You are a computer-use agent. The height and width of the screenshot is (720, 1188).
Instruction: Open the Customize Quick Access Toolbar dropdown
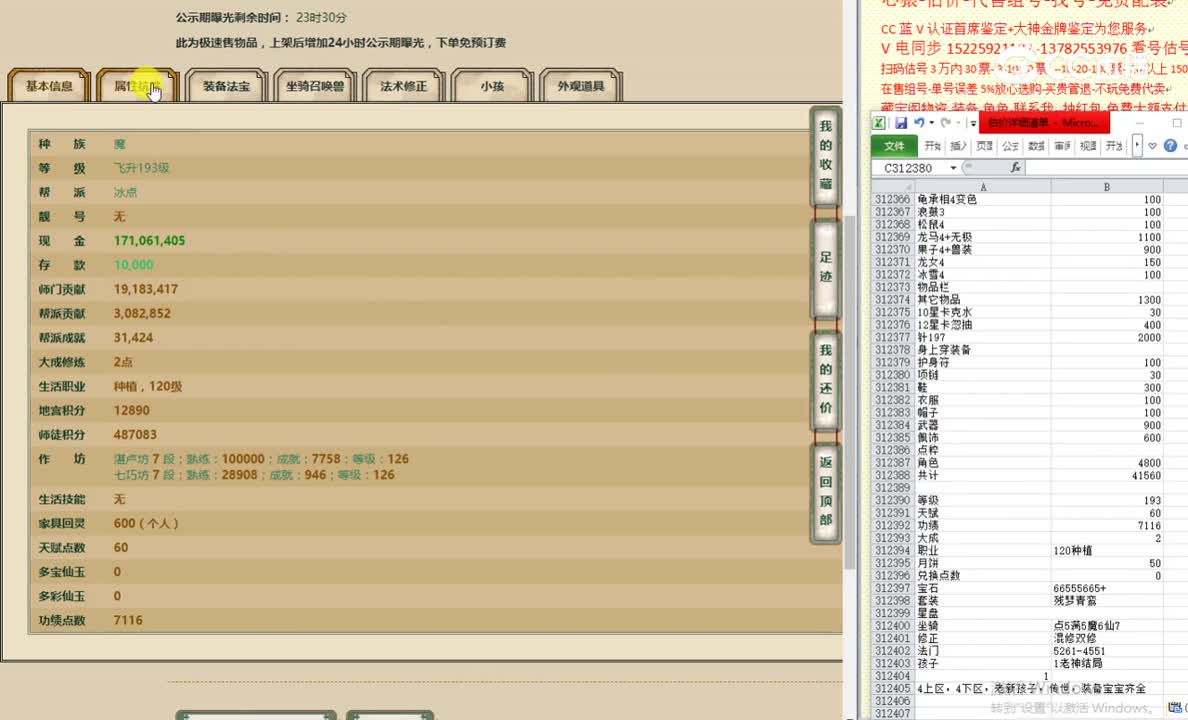click(972, 122)
